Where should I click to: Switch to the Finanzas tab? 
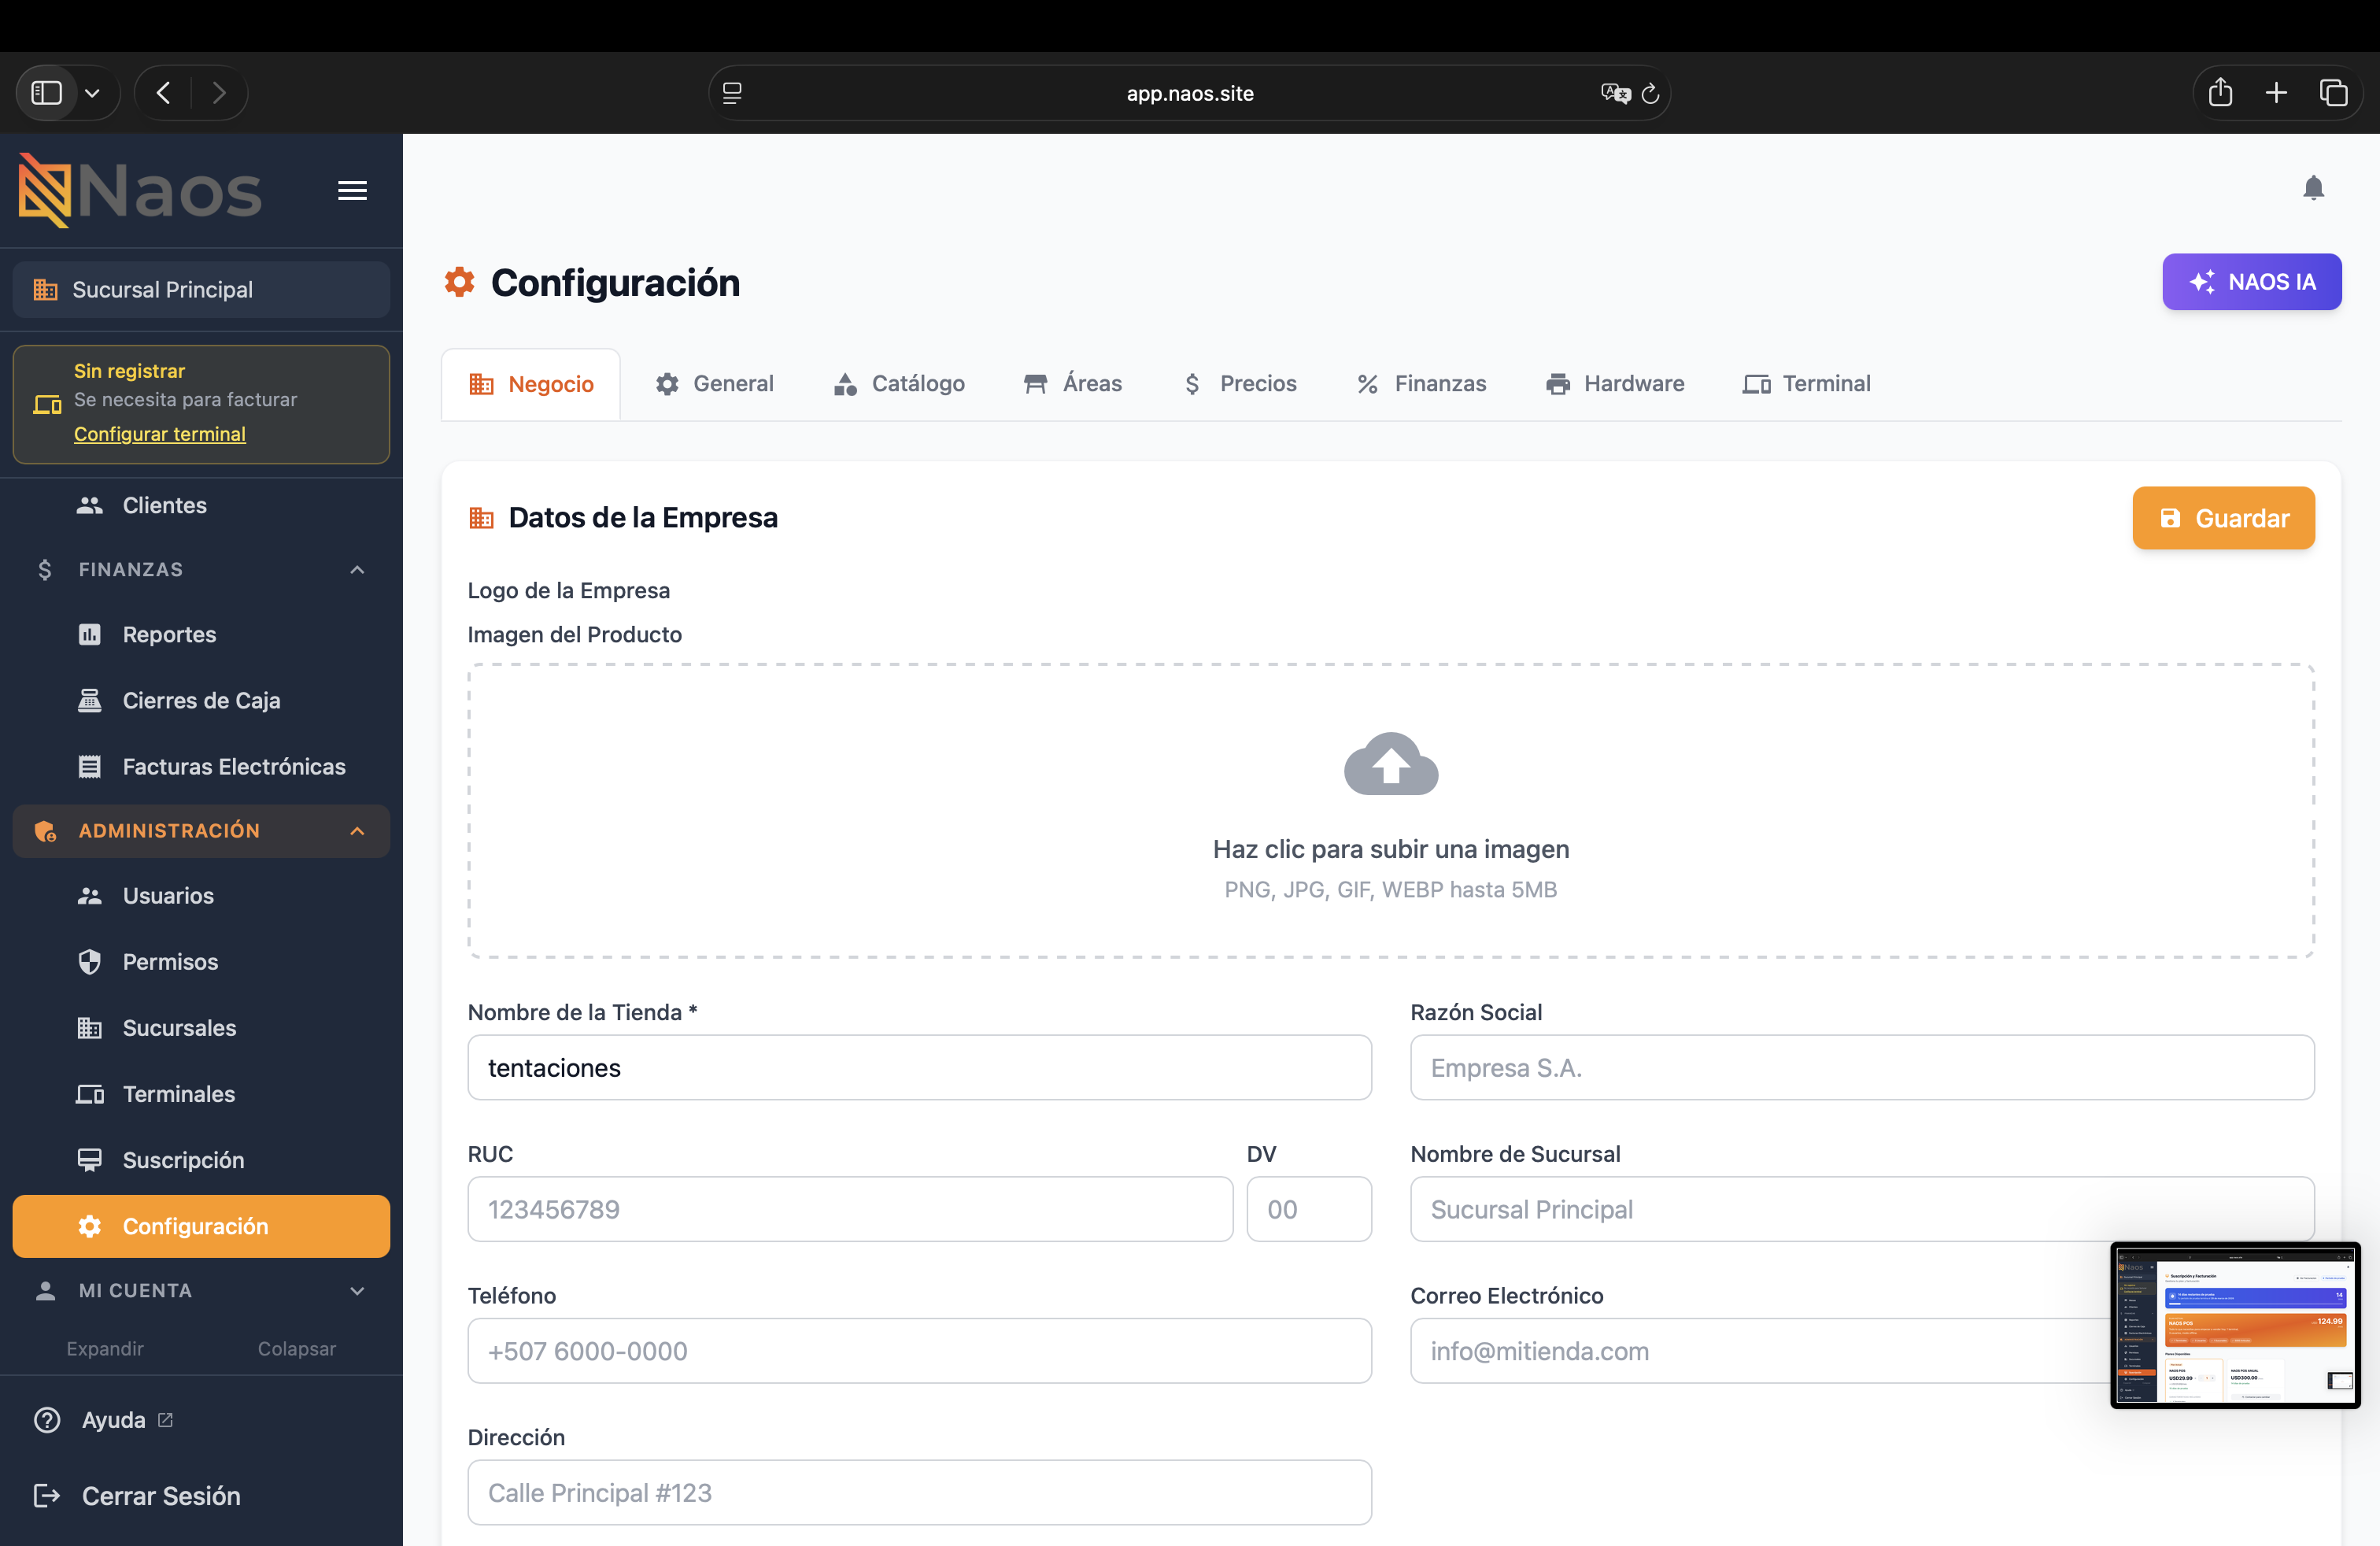click(1421, 384)
